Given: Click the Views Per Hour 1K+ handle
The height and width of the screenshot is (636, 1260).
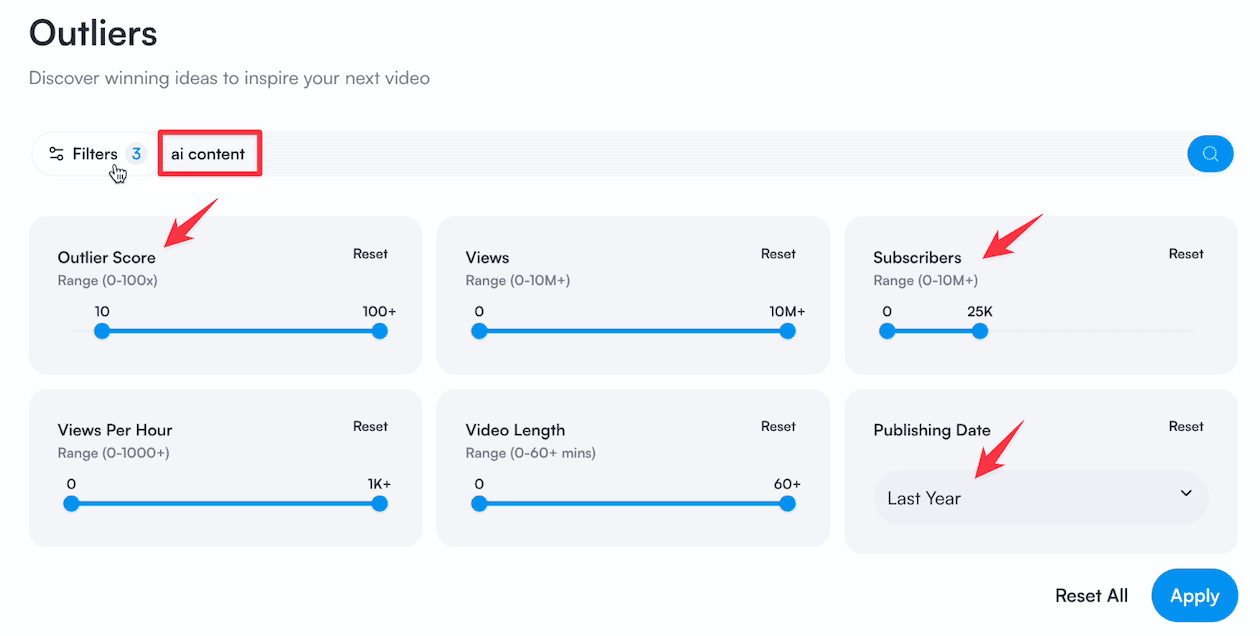Looking at the screenshot, I should [x=379, y=504].
